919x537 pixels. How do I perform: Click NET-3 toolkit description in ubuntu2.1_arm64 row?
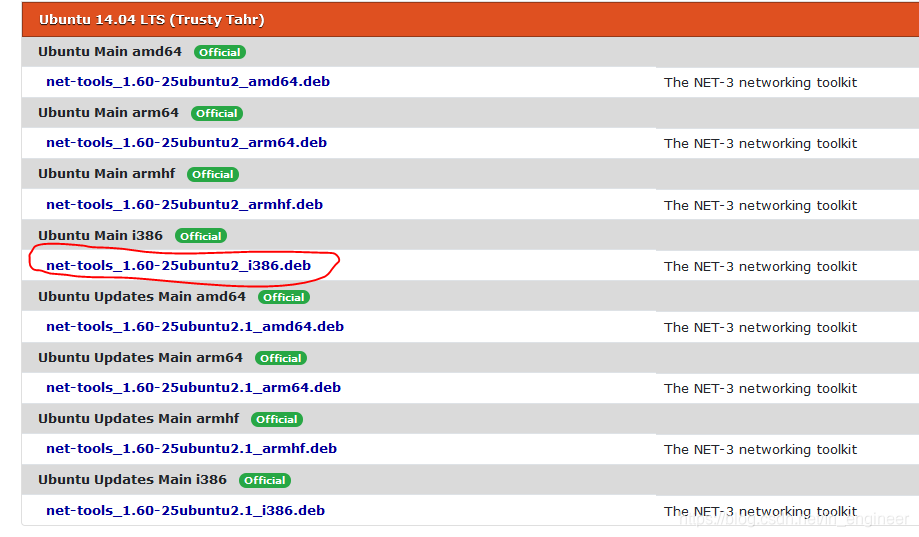point(760,389)
